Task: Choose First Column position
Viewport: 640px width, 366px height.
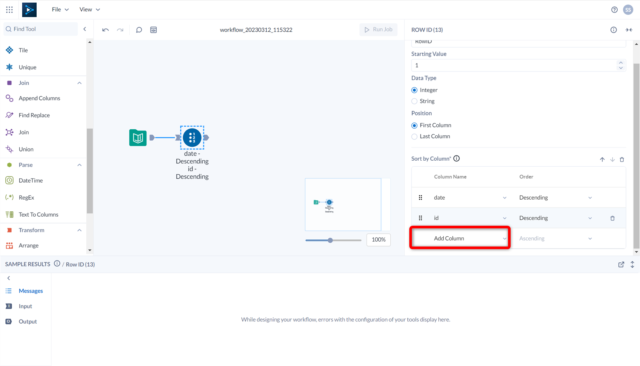Action: pyautogui.click(x=414, y=125)
